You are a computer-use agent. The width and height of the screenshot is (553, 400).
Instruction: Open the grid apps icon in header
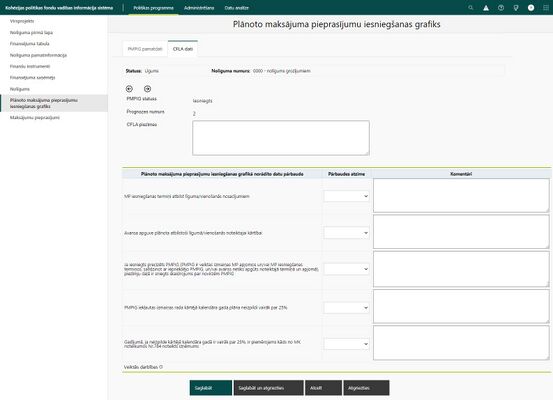(x=546, y=7)
